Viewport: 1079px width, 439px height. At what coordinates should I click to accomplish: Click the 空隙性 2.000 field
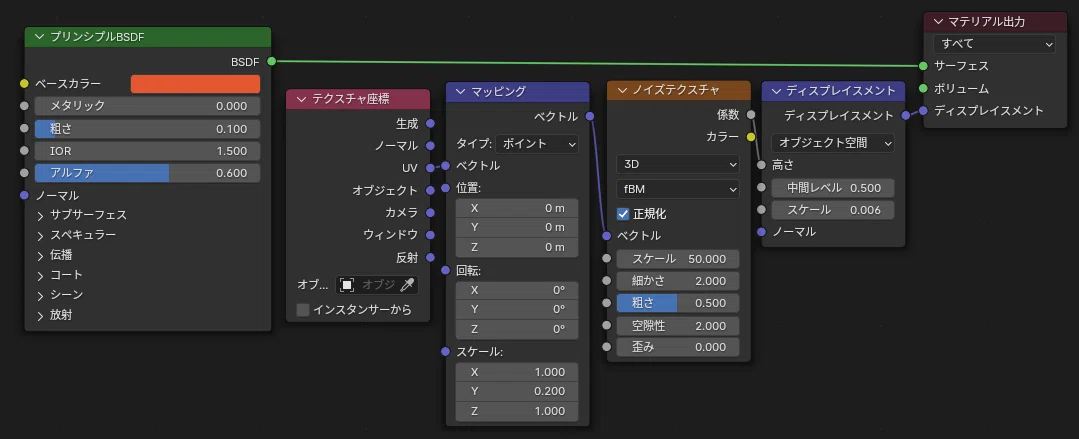pos(678,325)
